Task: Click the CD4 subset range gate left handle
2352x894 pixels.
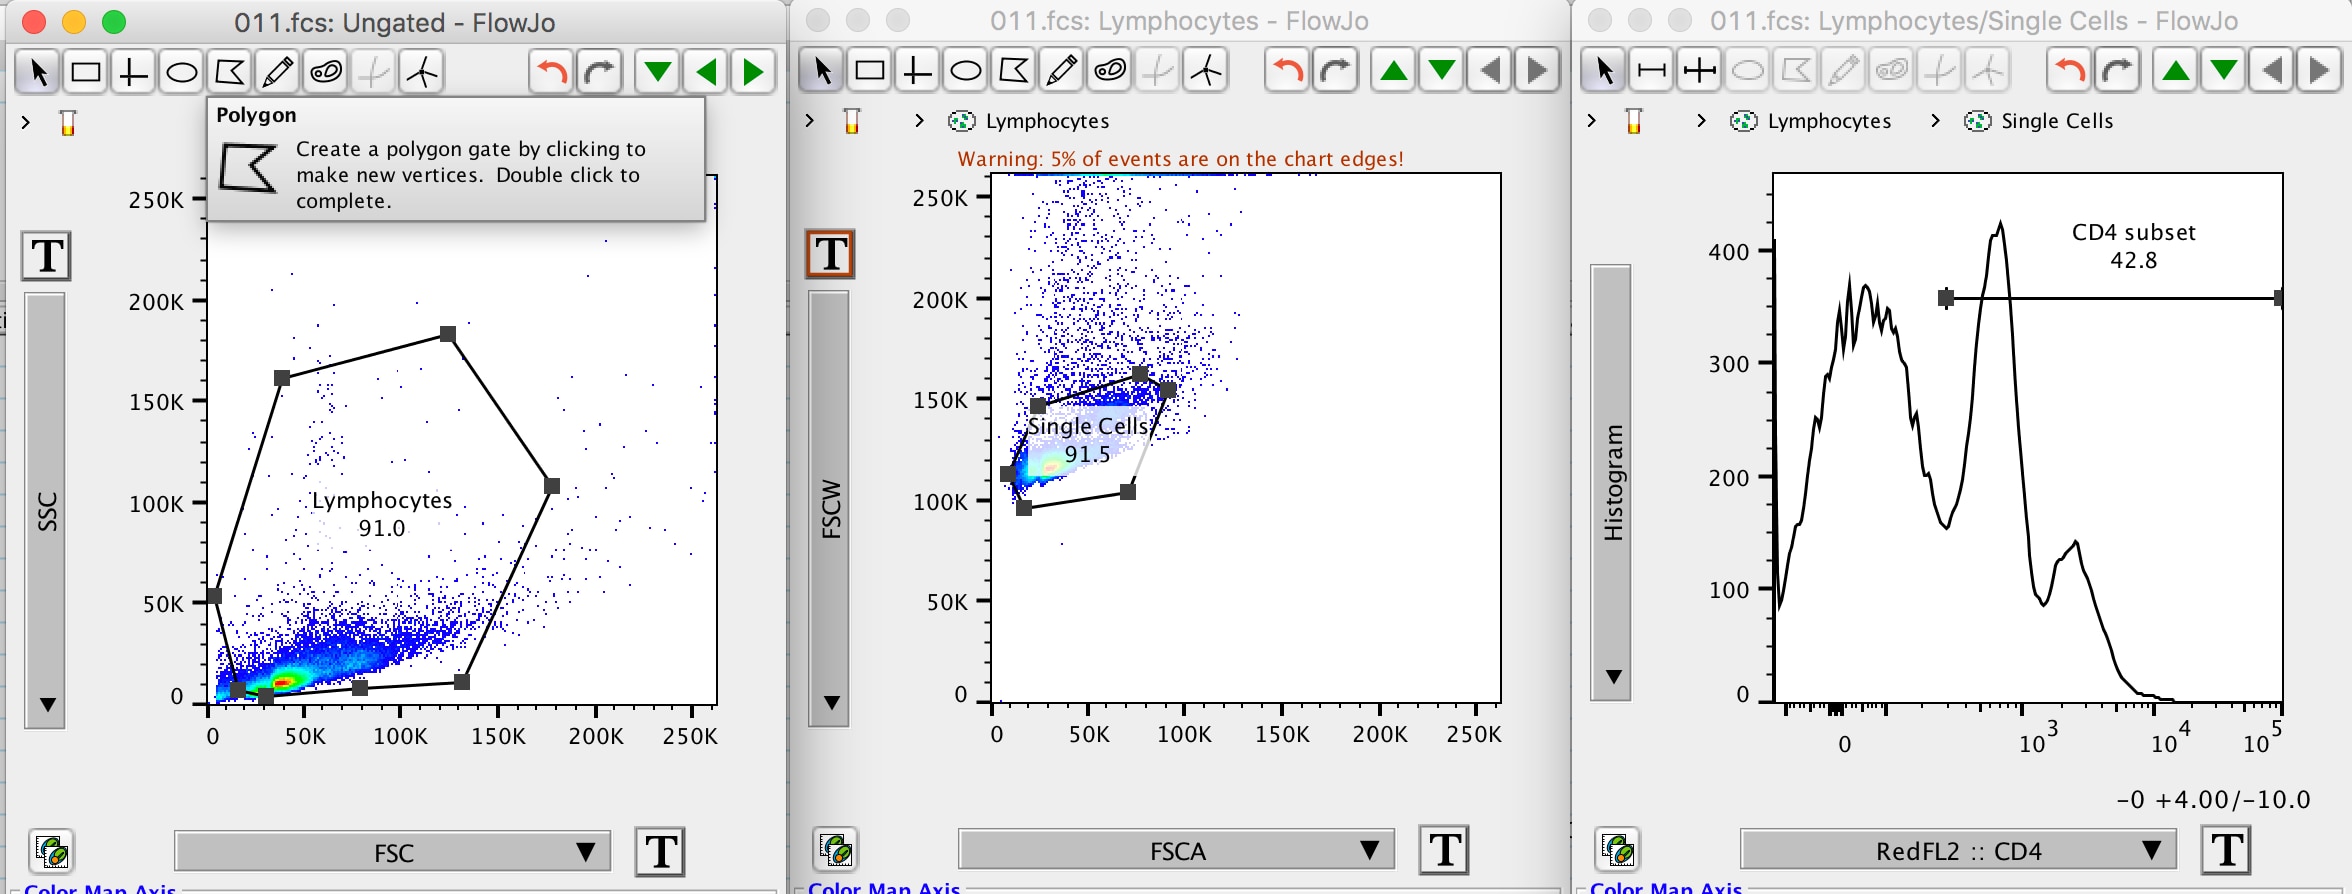Action: click(1946, 298)
